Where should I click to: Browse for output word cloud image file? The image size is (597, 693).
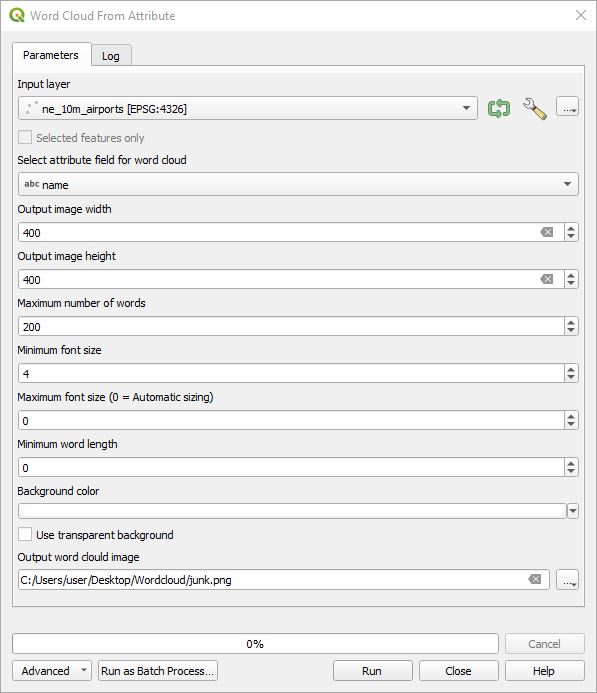pos(567,579)
